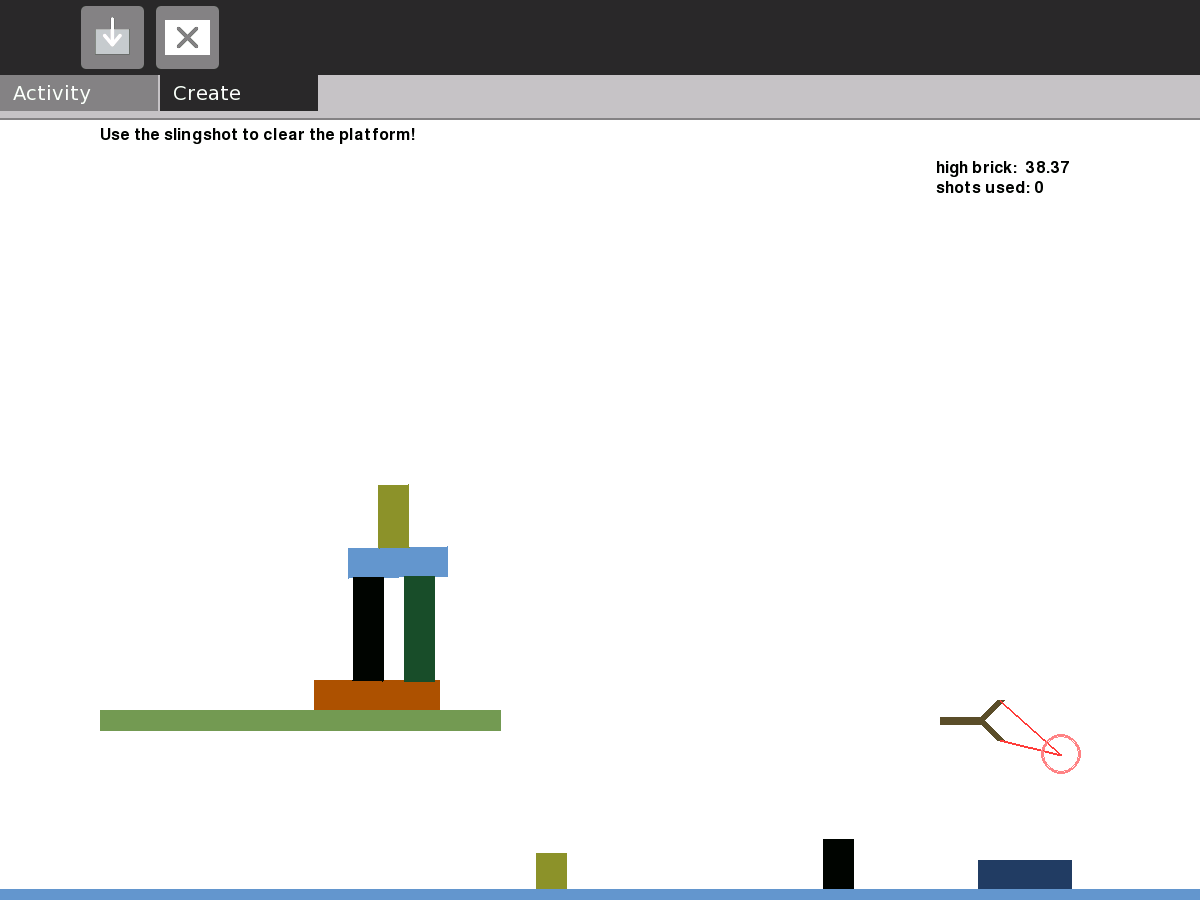Image resolution: width=1200 pixels, height=900 pixels.
Task: Click the "Use the slingshot" instruction text
Action: [257, 135]
